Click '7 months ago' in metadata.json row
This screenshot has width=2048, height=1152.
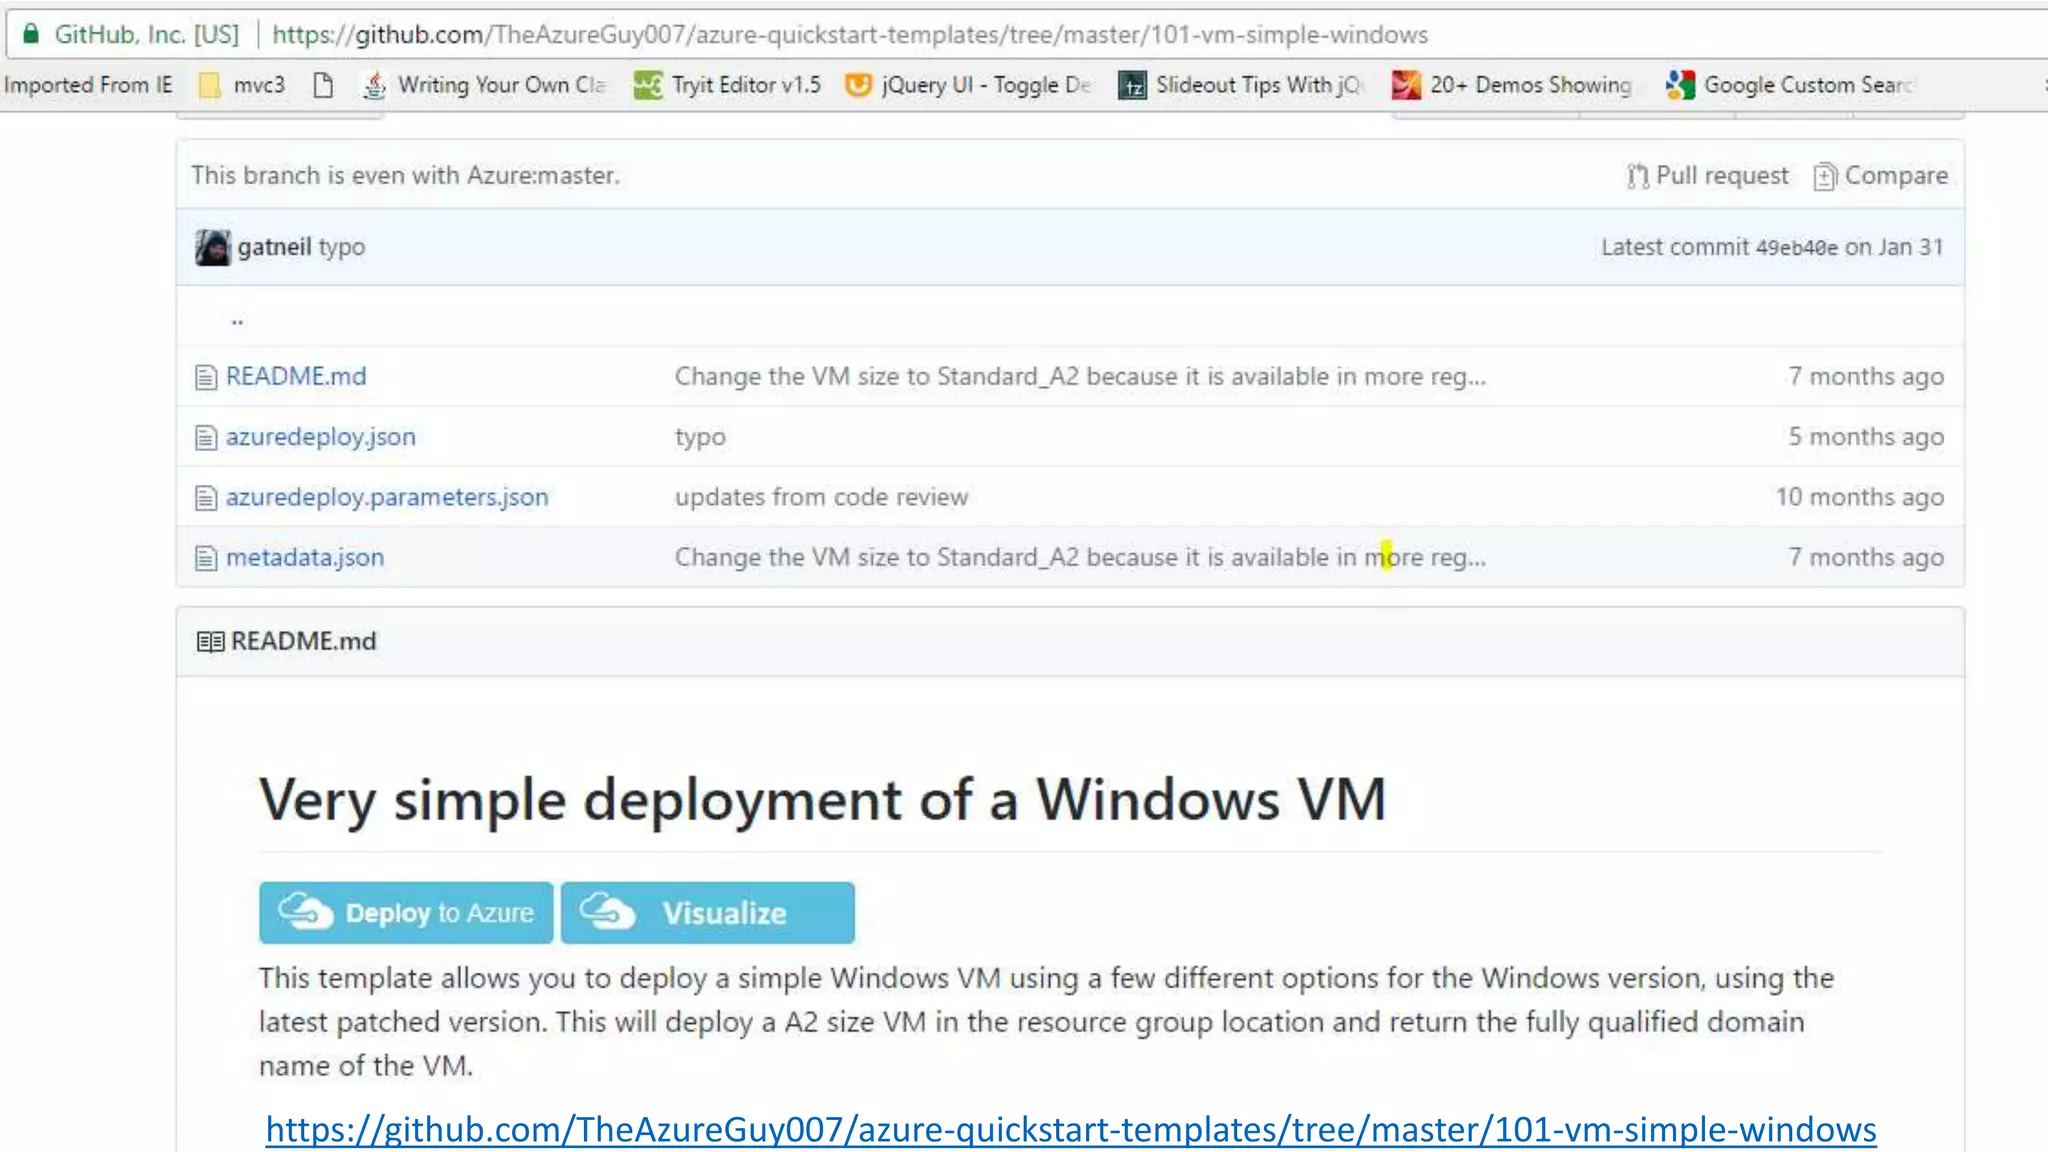(1866, 556)
